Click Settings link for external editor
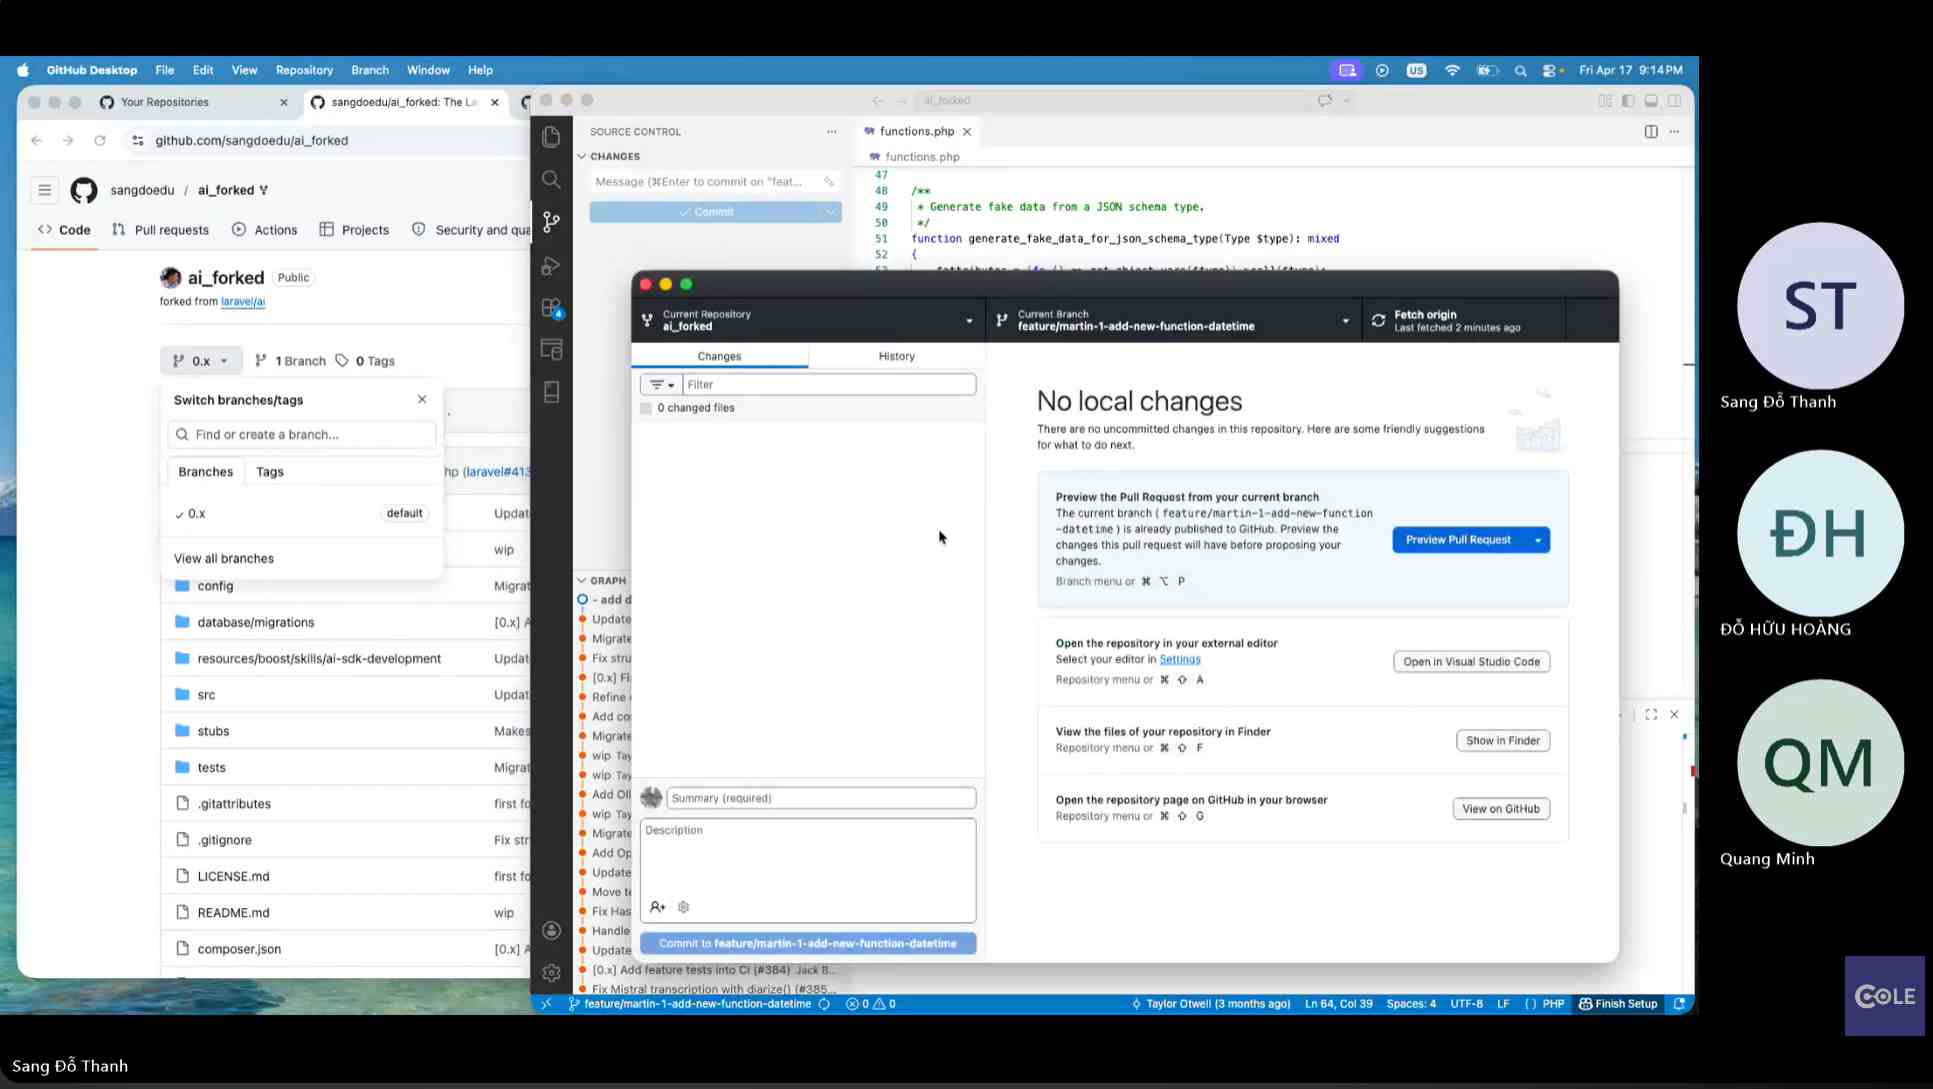This screenshot has height=1089, width=1933. click(x=1180, y=659)
